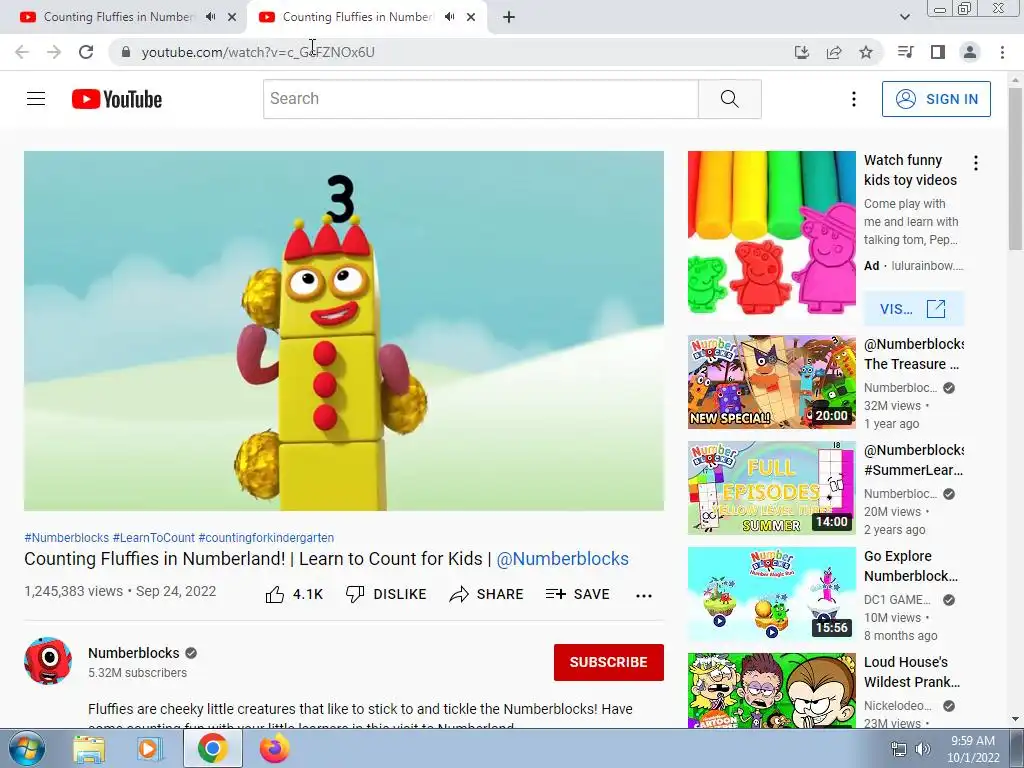Bookmark this page with the star icon
The image size is (1024, 768).
(866, 52)
